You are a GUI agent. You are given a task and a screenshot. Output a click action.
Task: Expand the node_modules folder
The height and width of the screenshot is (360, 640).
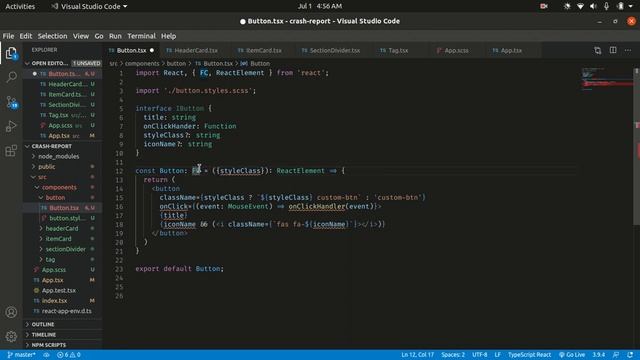coord(62,156)
